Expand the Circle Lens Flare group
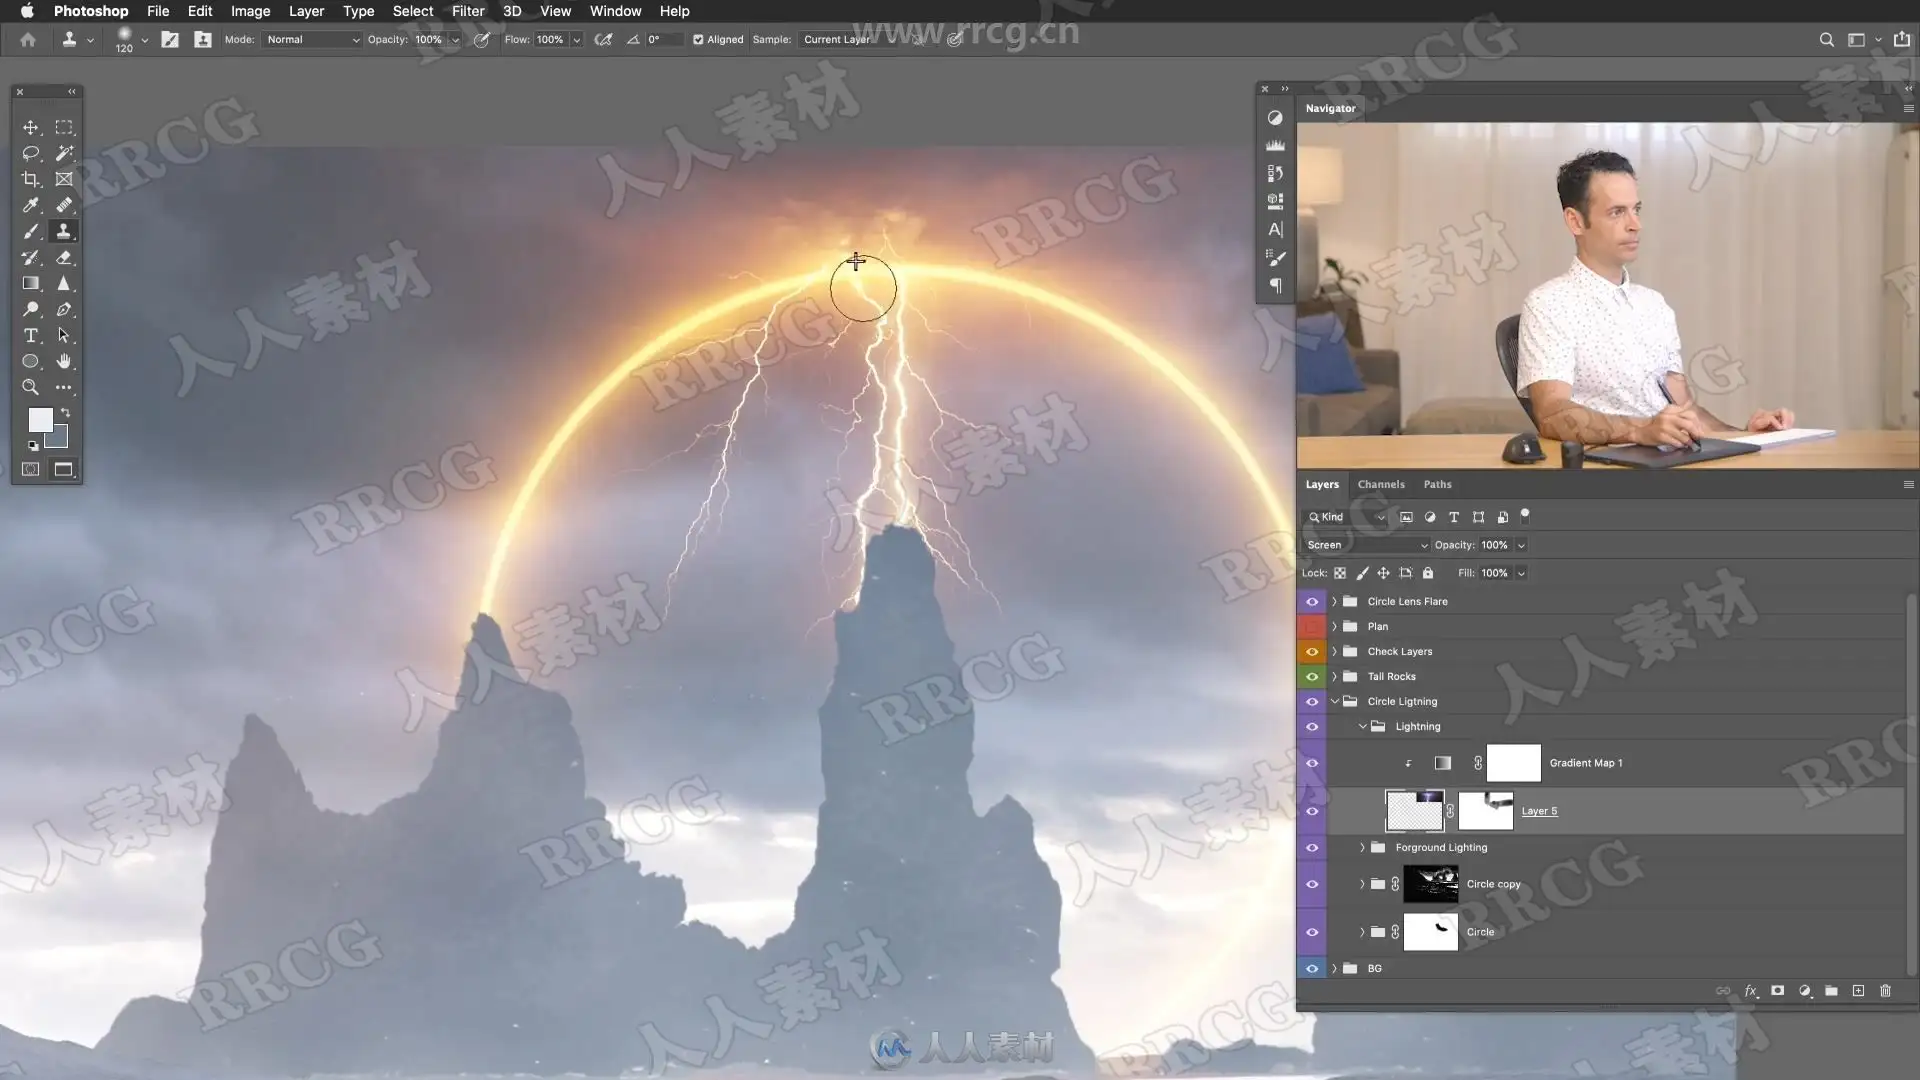Viewport: 1920px width, 1080px height. 1334,602
